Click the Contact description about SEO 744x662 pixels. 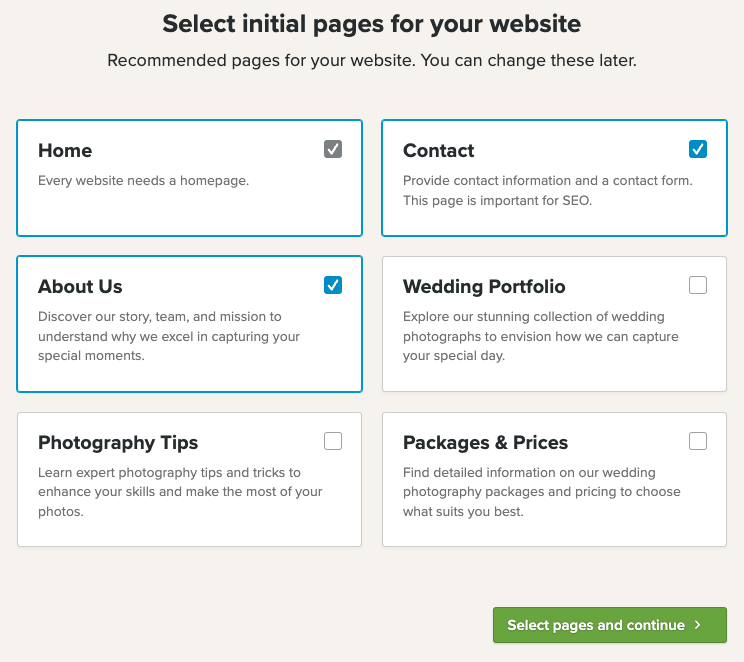point(497,200)
